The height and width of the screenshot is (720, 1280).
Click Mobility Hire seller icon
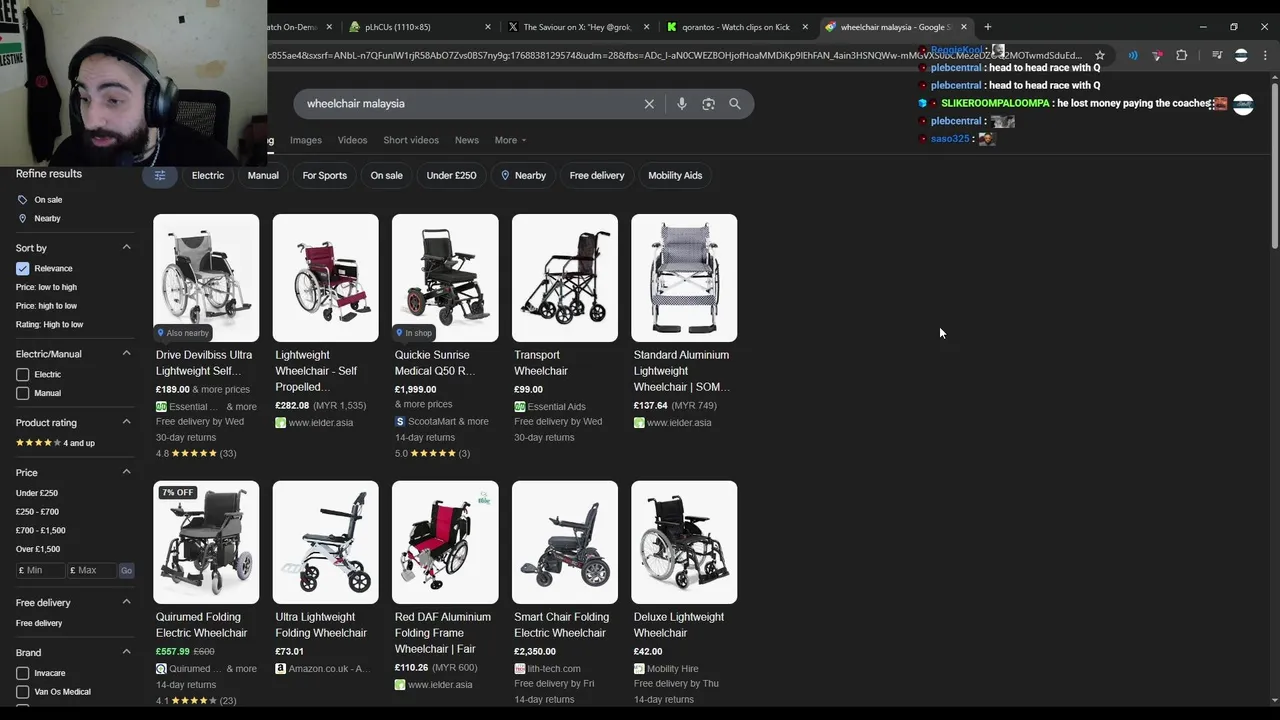(639, 669)
